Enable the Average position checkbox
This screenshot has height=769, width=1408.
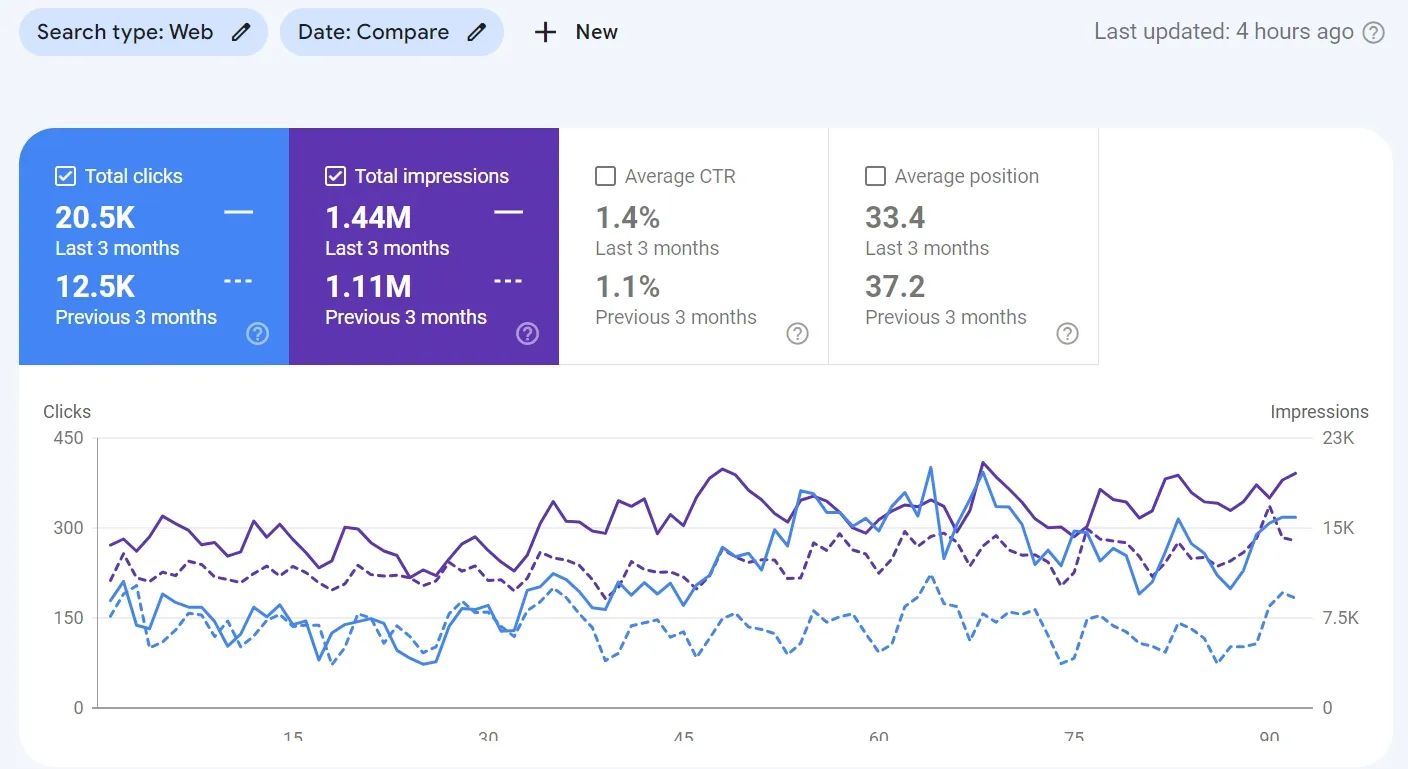(875, 175)
